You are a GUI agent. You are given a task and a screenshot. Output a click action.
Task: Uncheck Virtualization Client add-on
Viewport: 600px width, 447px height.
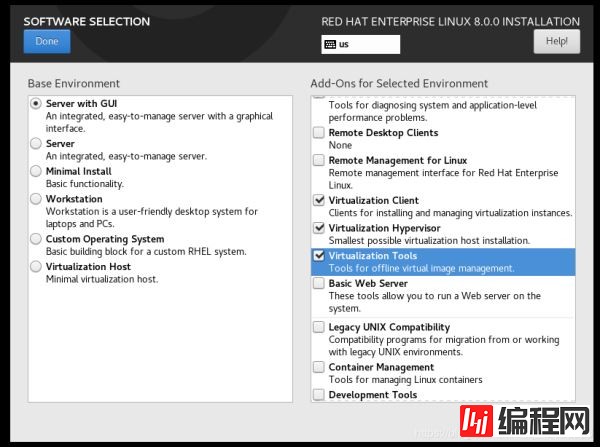[x=318, y=201]
